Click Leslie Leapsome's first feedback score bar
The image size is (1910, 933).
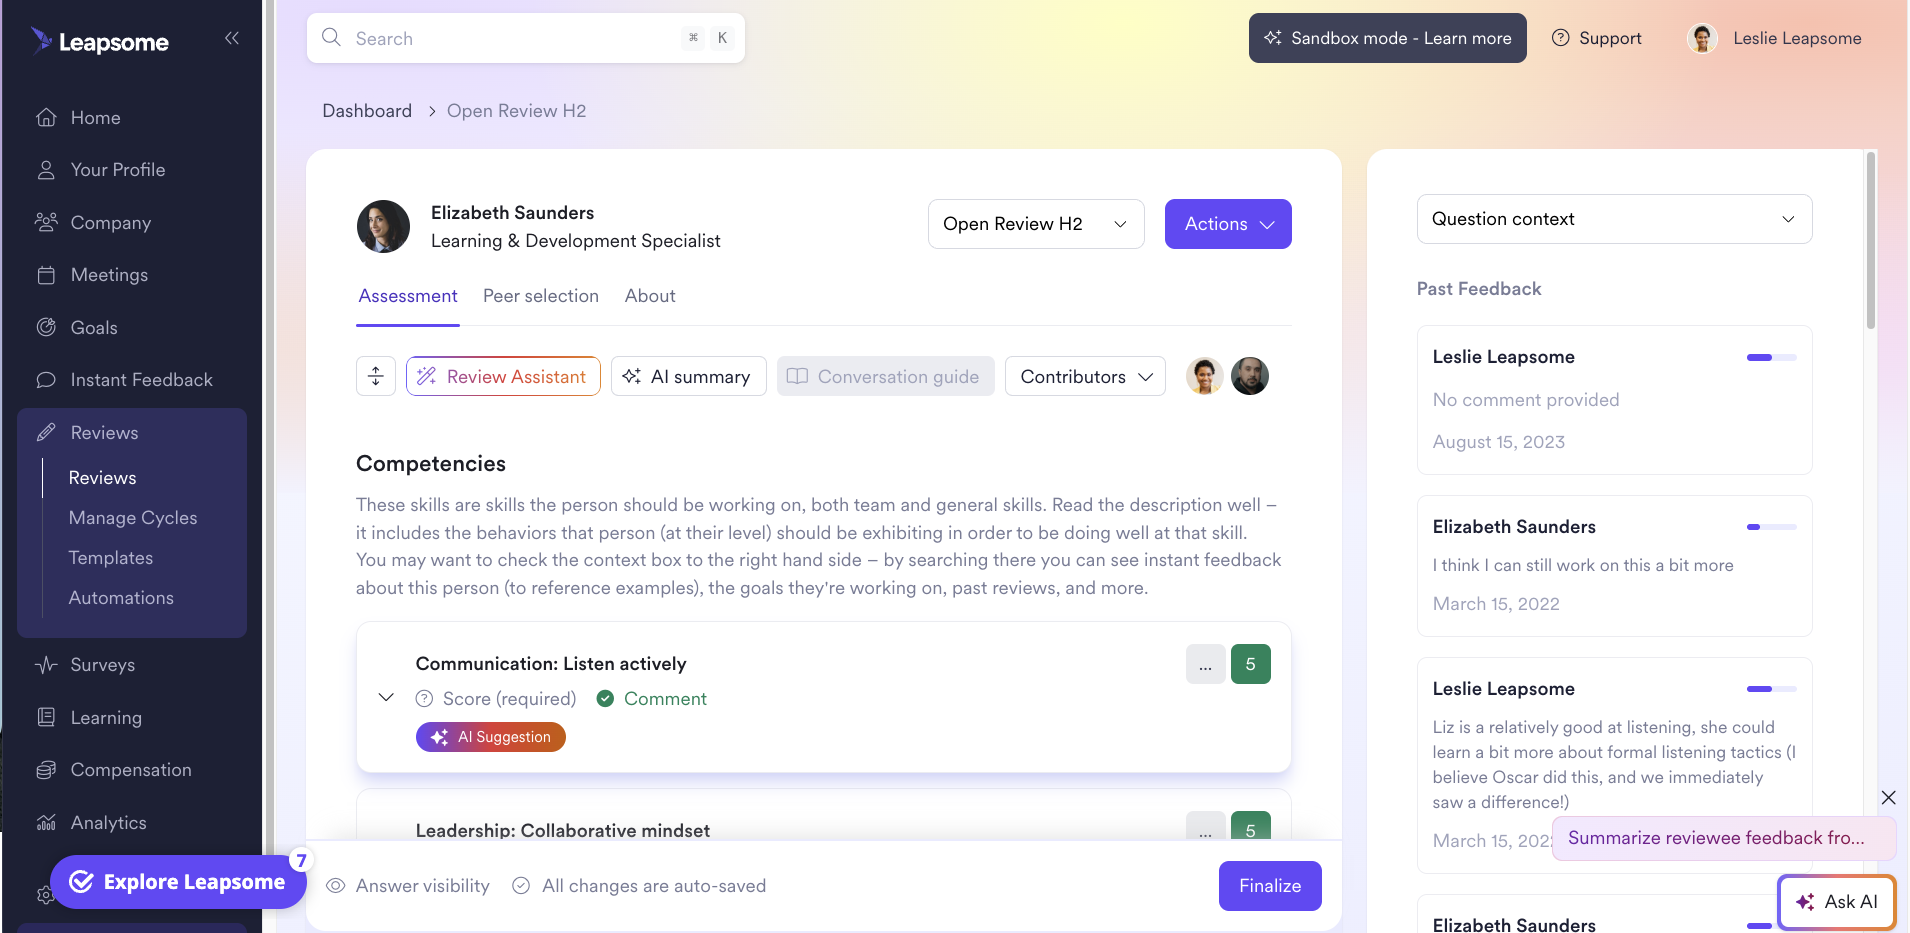pyautogui.click(x=1771, y=357)
